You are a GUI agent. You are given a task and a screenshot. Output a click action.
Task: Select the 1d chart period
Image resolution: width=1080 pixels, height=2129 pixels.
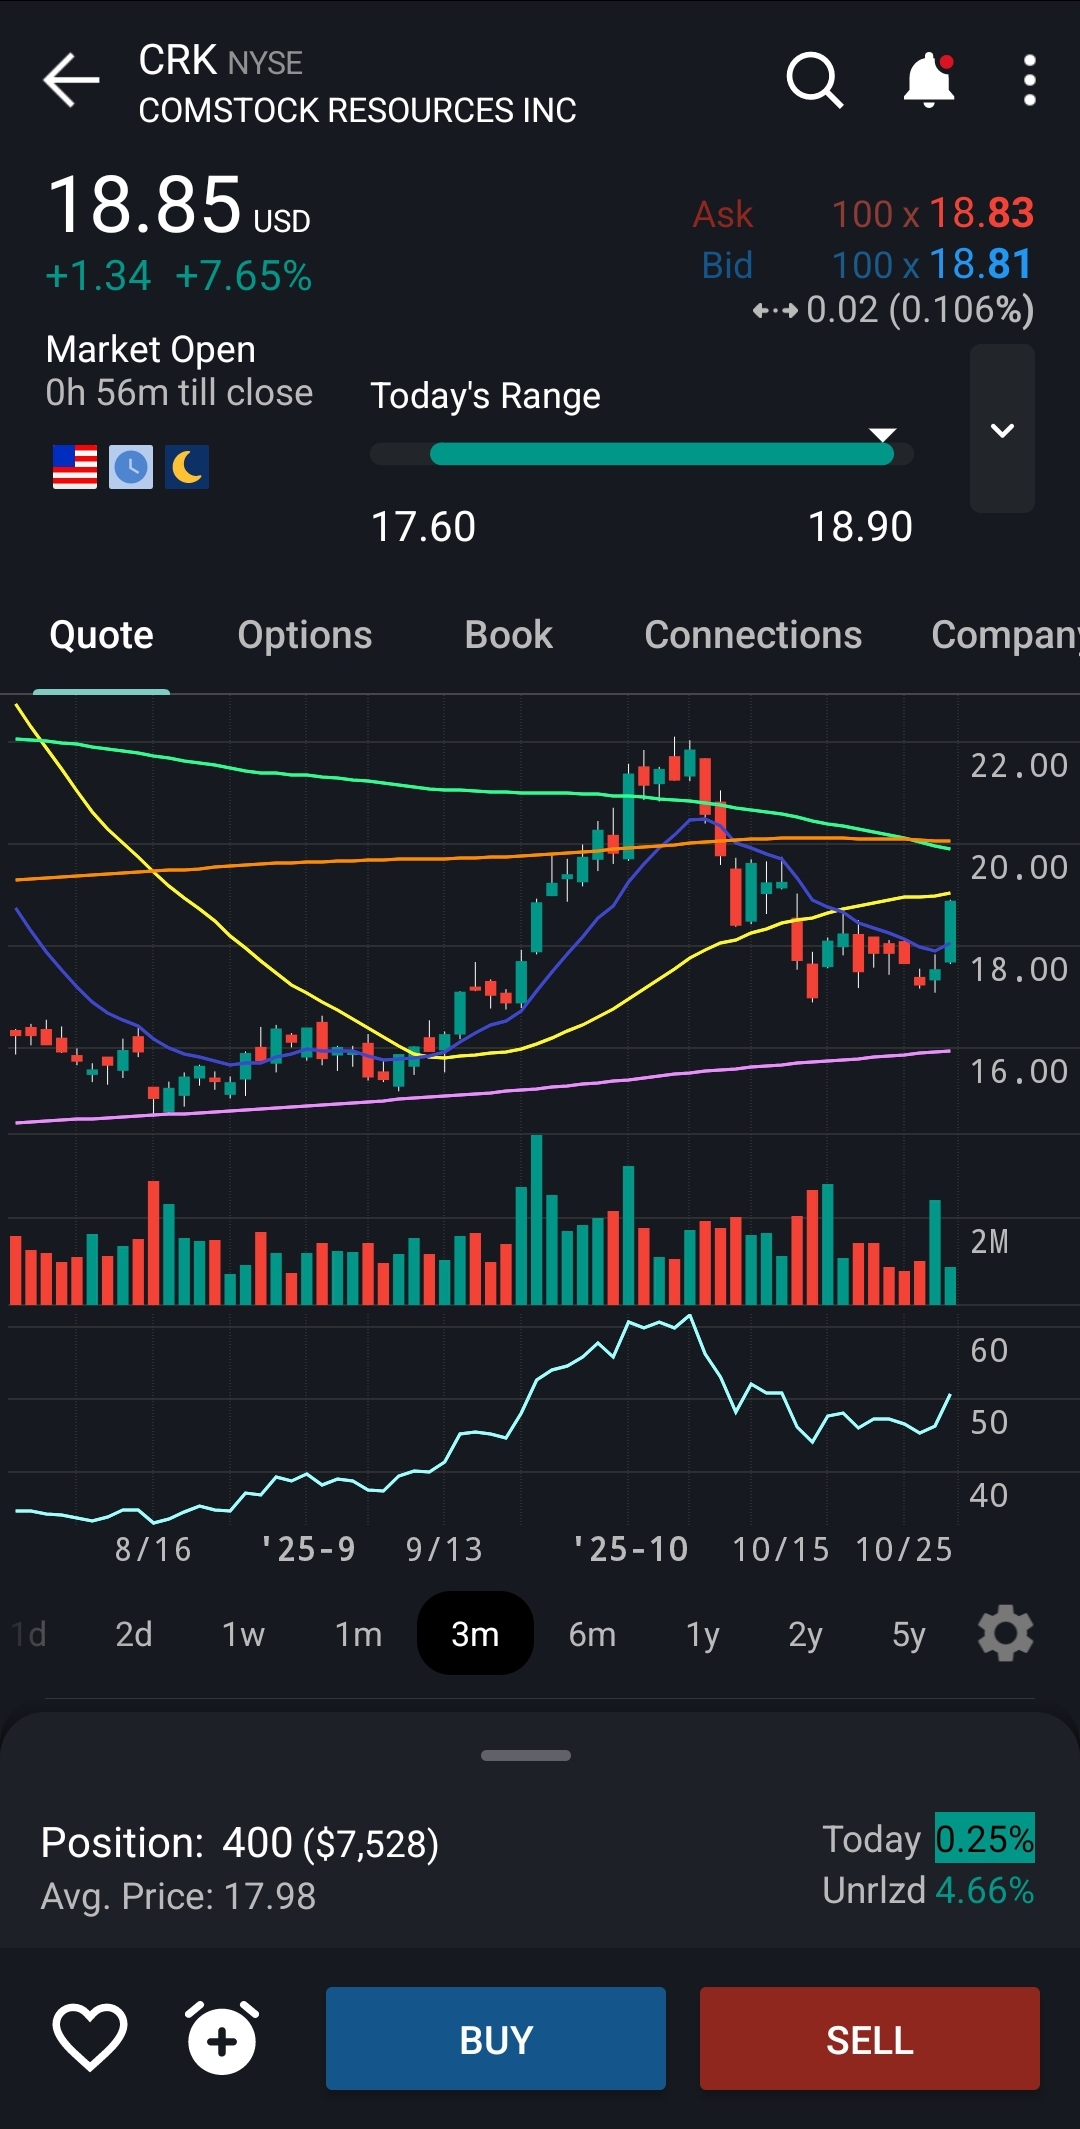29,1634
